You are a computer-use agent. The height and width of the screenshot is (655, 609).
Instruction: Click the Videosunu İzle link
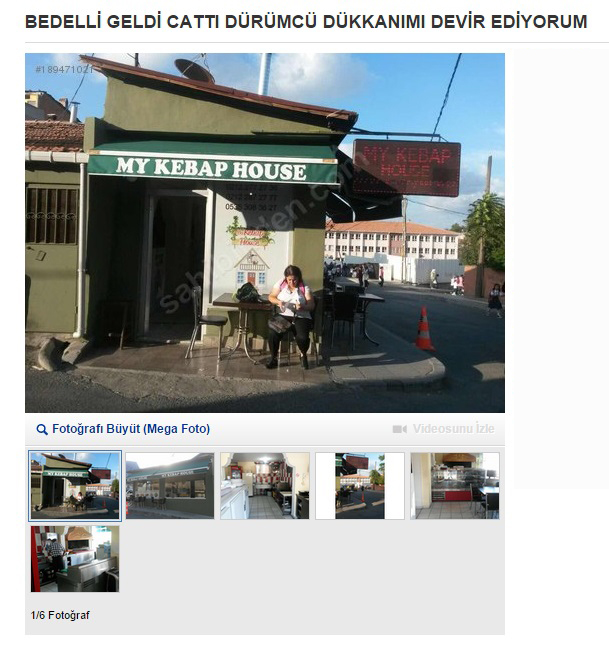pyautogui.click(x=454, y=429)
